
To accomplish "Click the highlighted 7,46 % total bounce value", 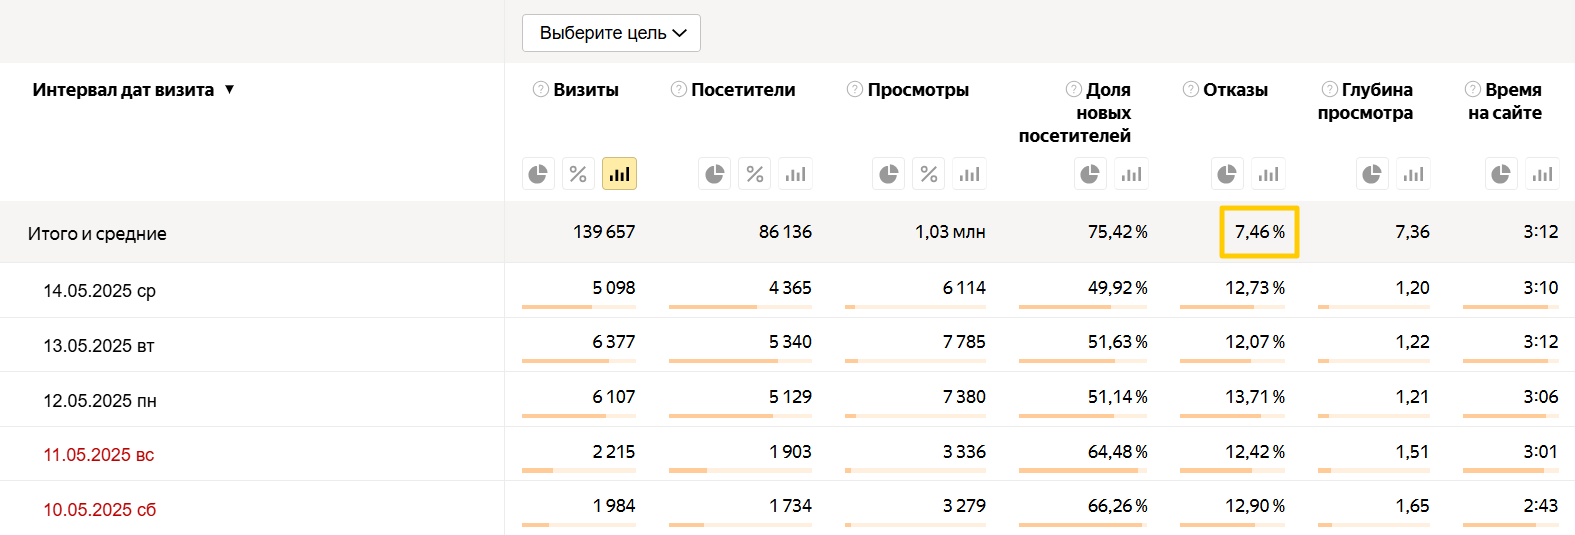I will (1259, 232).
